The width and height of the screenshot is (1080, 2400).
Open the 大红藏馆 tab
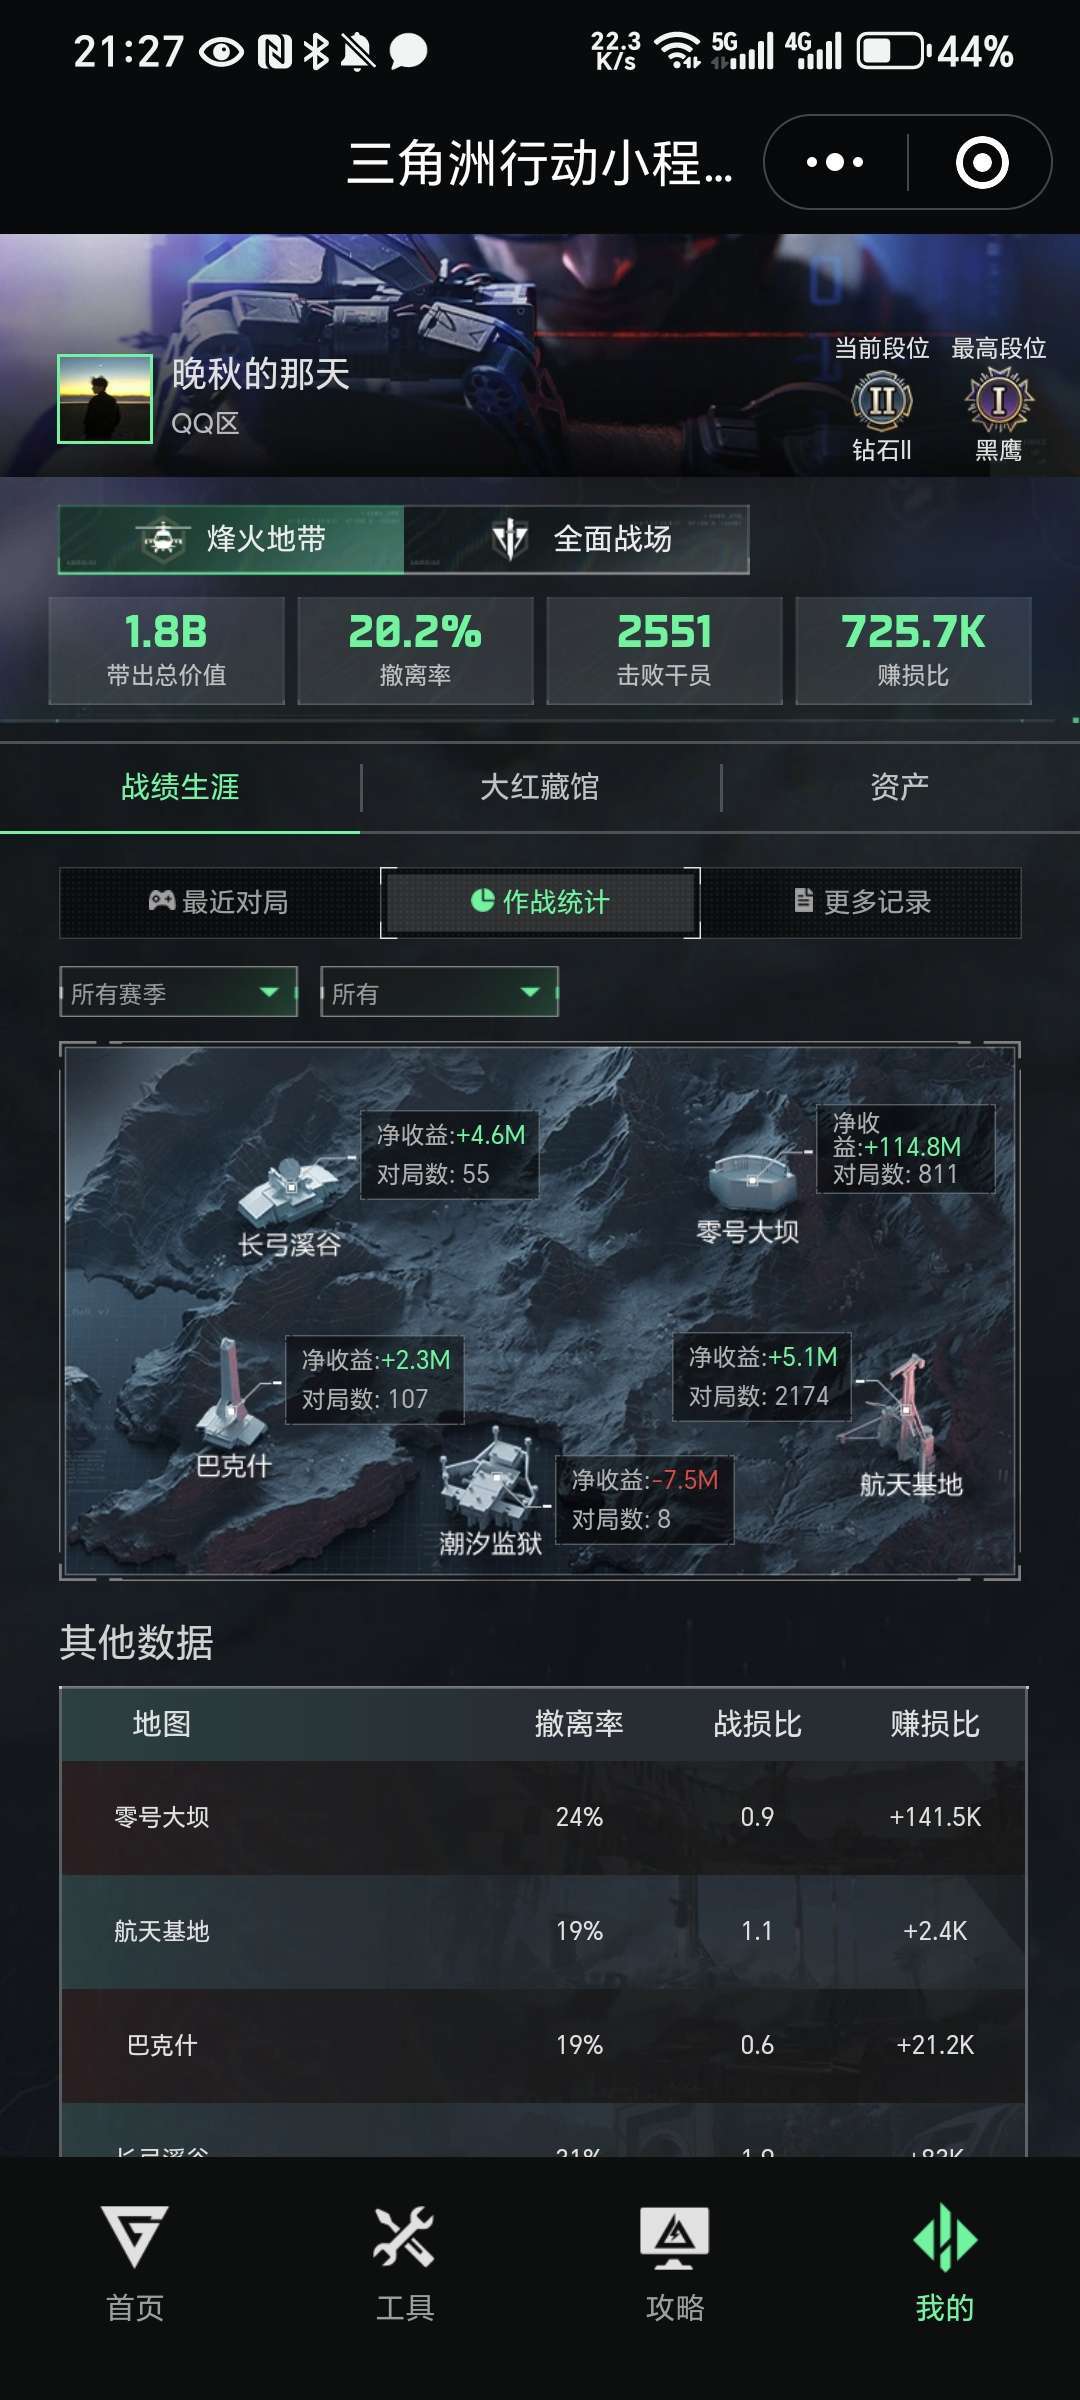pyautogui.click(x=540, y=787)
